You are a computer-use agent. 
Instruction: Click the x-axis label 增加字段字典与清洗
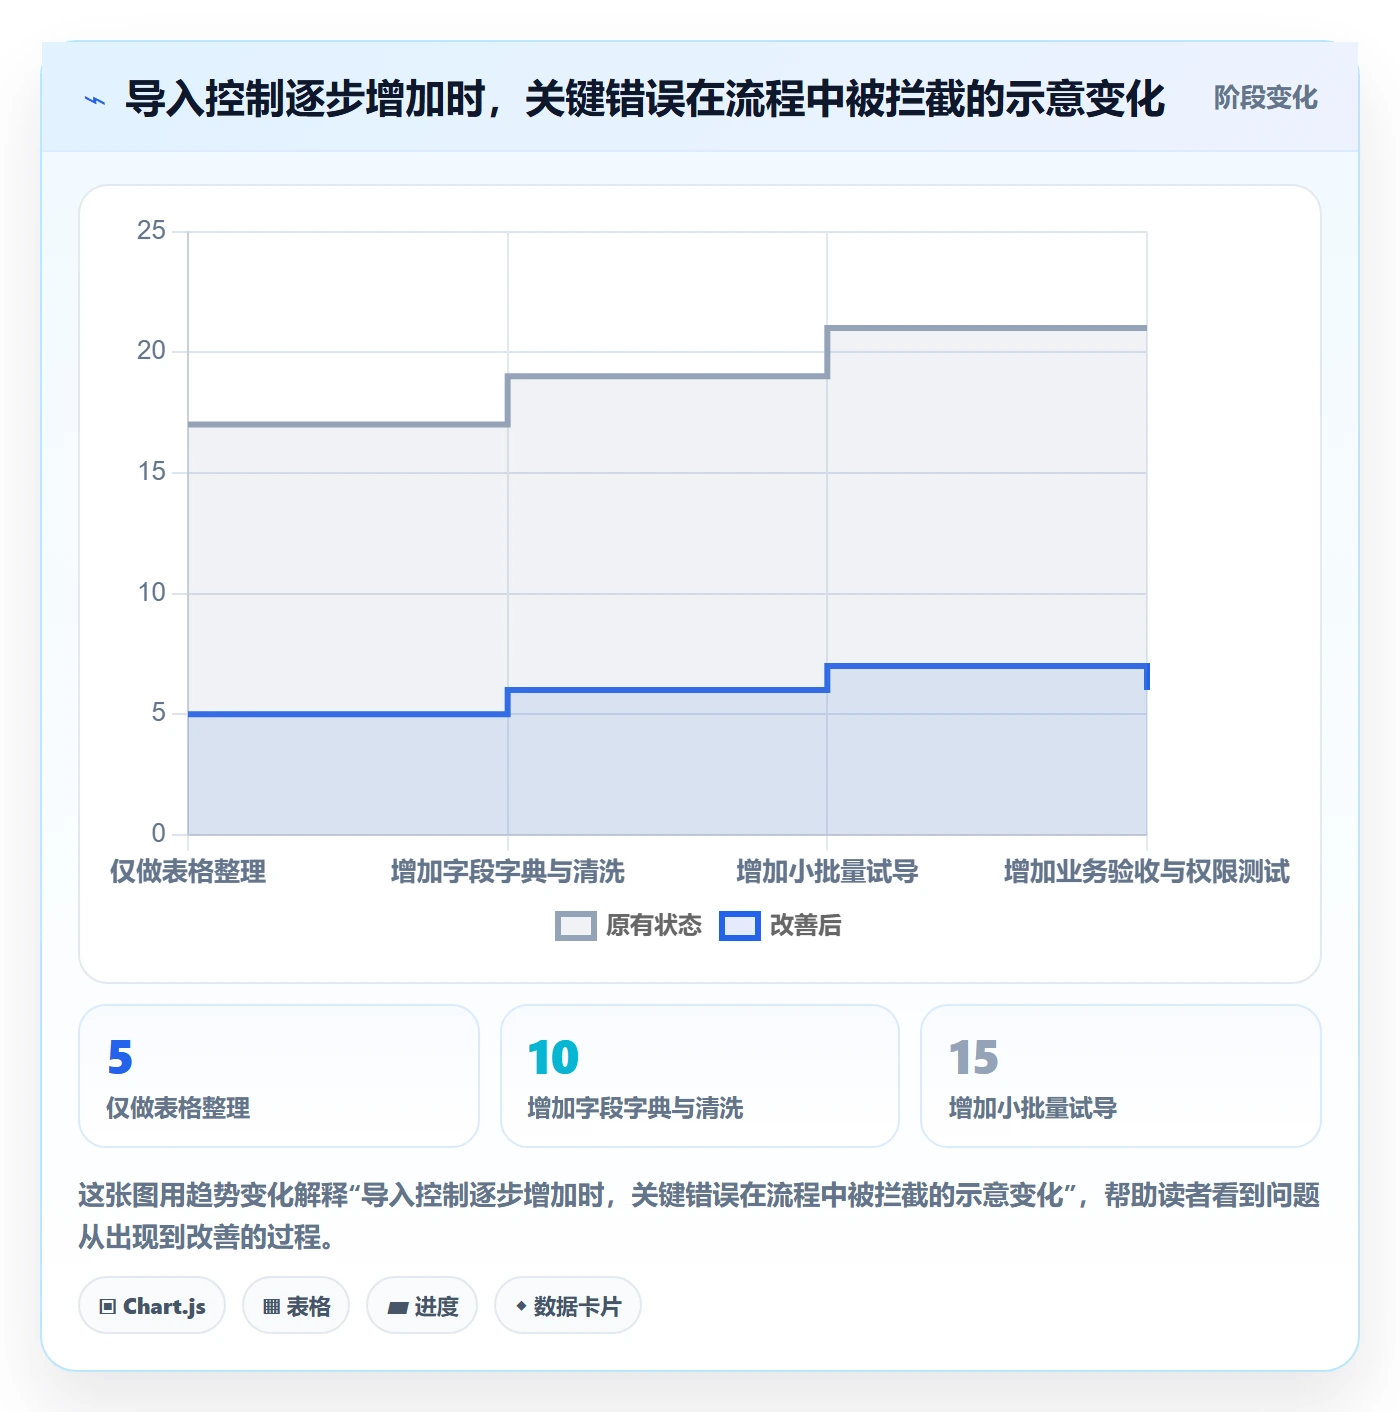tap(508, 871)
